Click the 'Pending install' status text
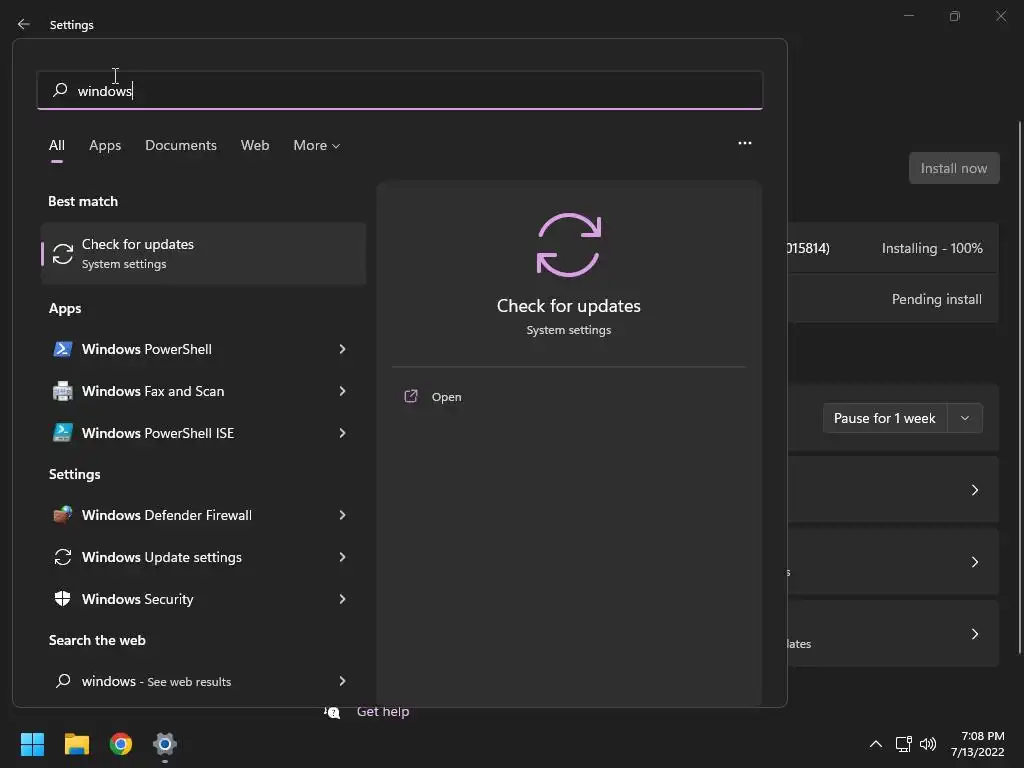The width and height of the screenshot is (1024, 768). tap(936, 299)
